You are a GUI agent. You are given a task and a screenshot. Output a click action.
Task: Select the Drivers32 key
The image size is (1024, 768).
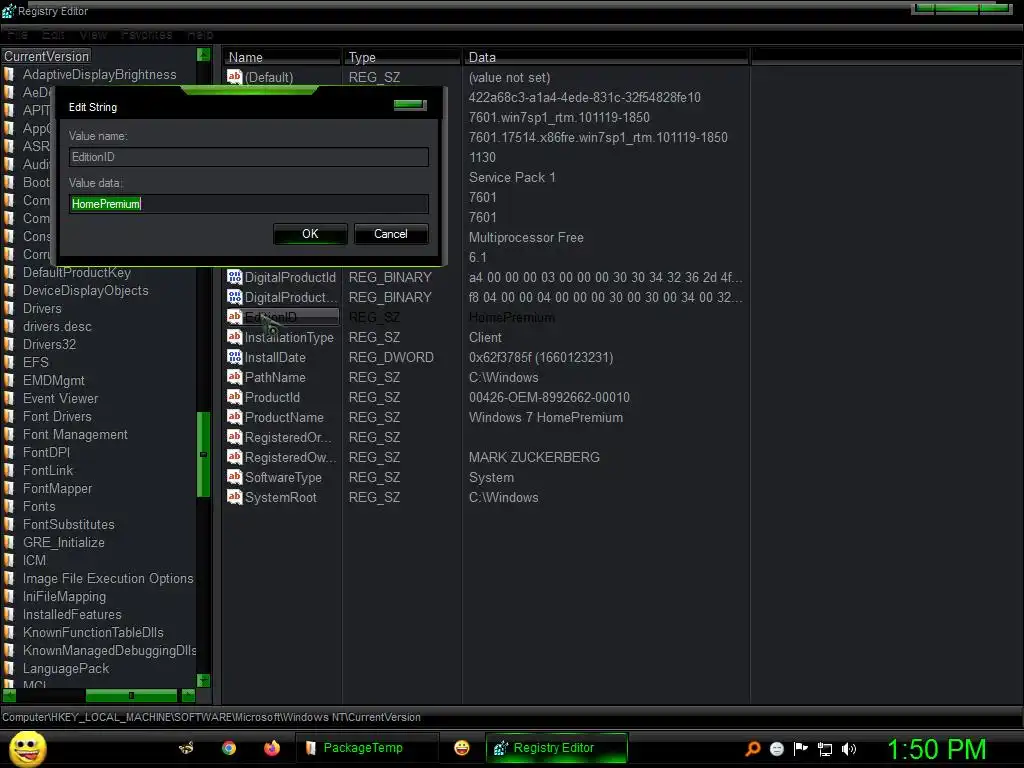click(50, 344)
